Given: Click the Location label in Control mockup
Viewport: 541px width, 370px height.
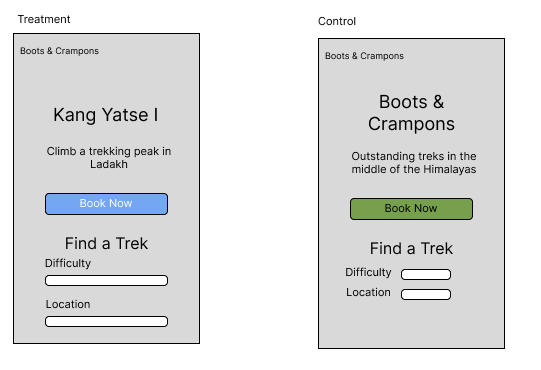Looking at the screenshot, I should click(368, 292).
